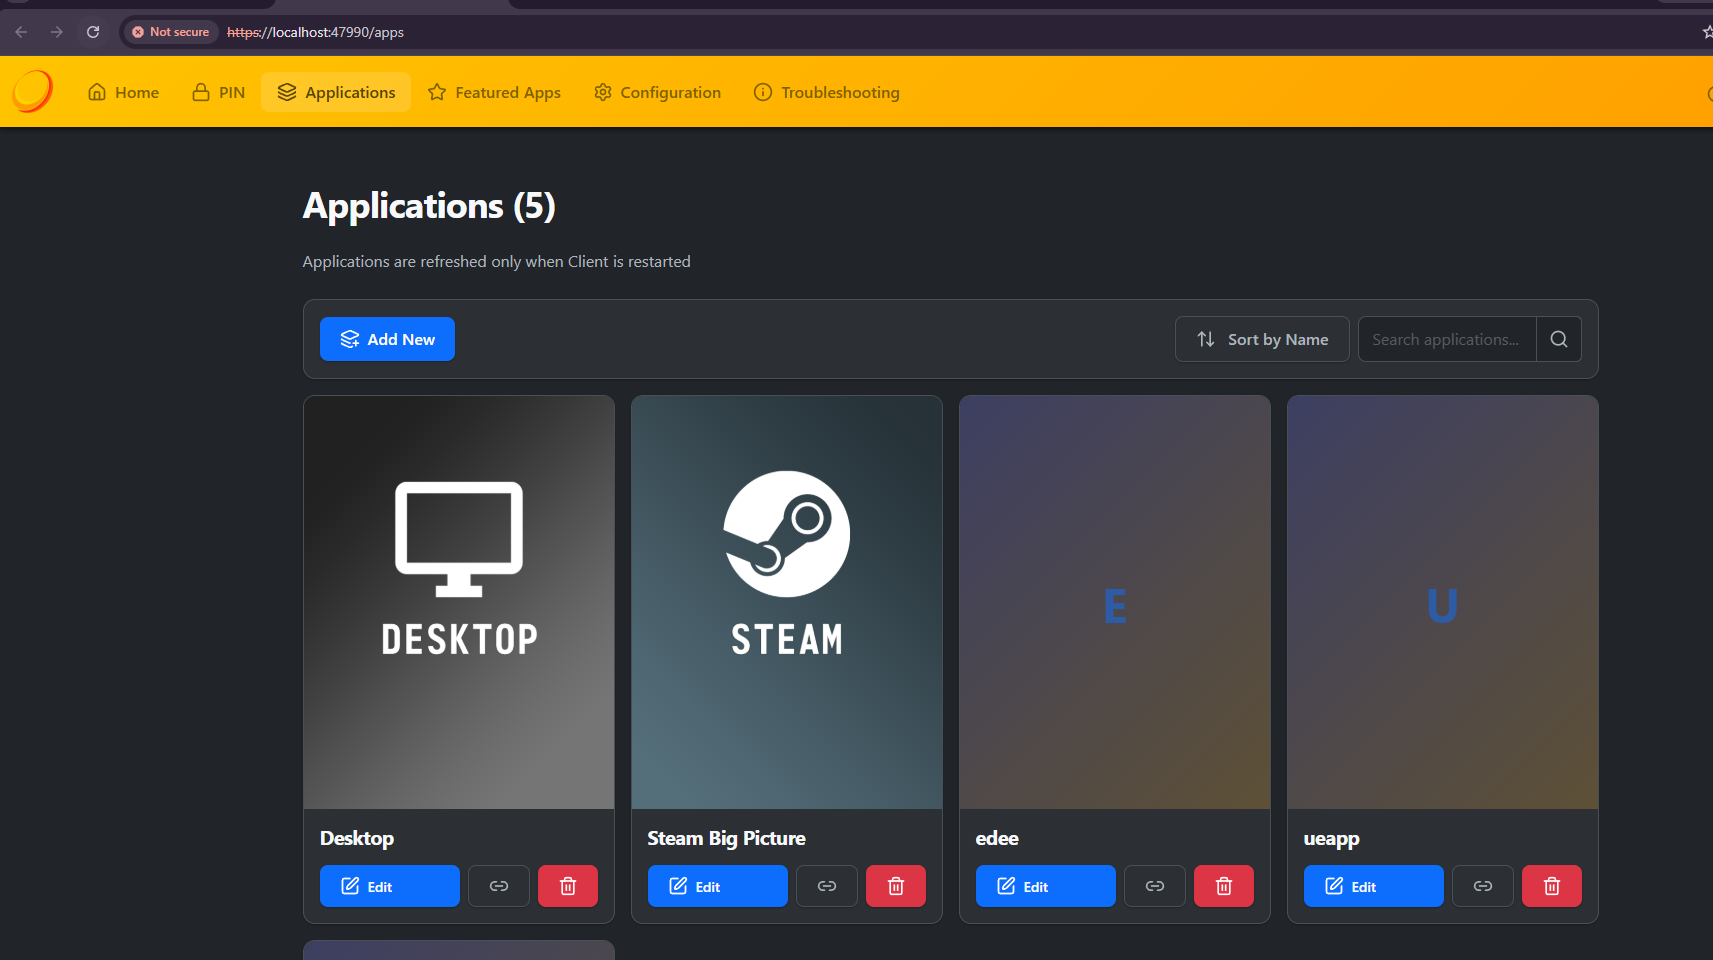Screen dimensions: 1713x960
Task: Click the Not secure indicator
Action: pyautogui.click(x=171, y=32)
